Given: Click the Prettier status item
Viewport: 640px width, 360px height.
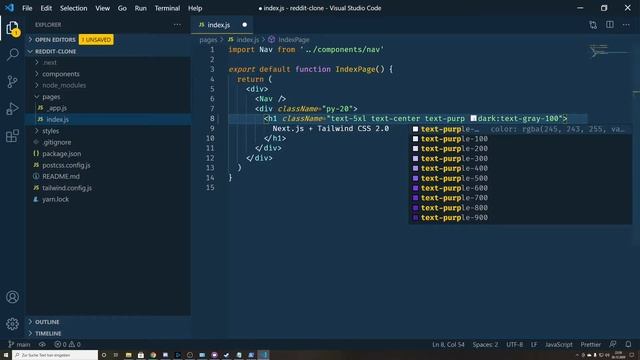Looking at the screenshot, I should tap(591, 344).
